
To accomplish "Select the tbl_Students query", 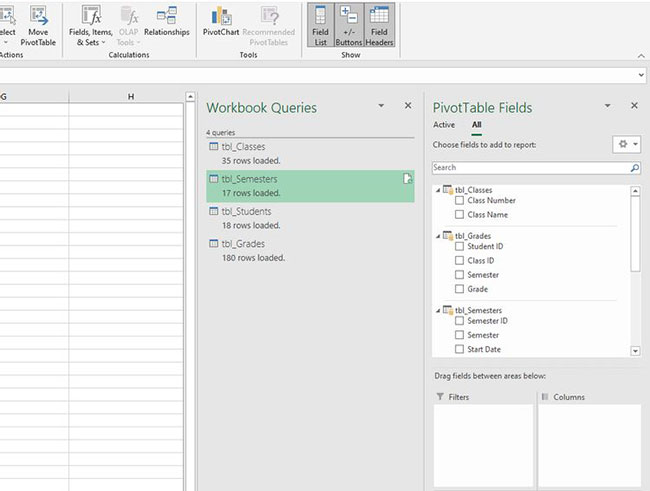I will [x=310, y=218].
